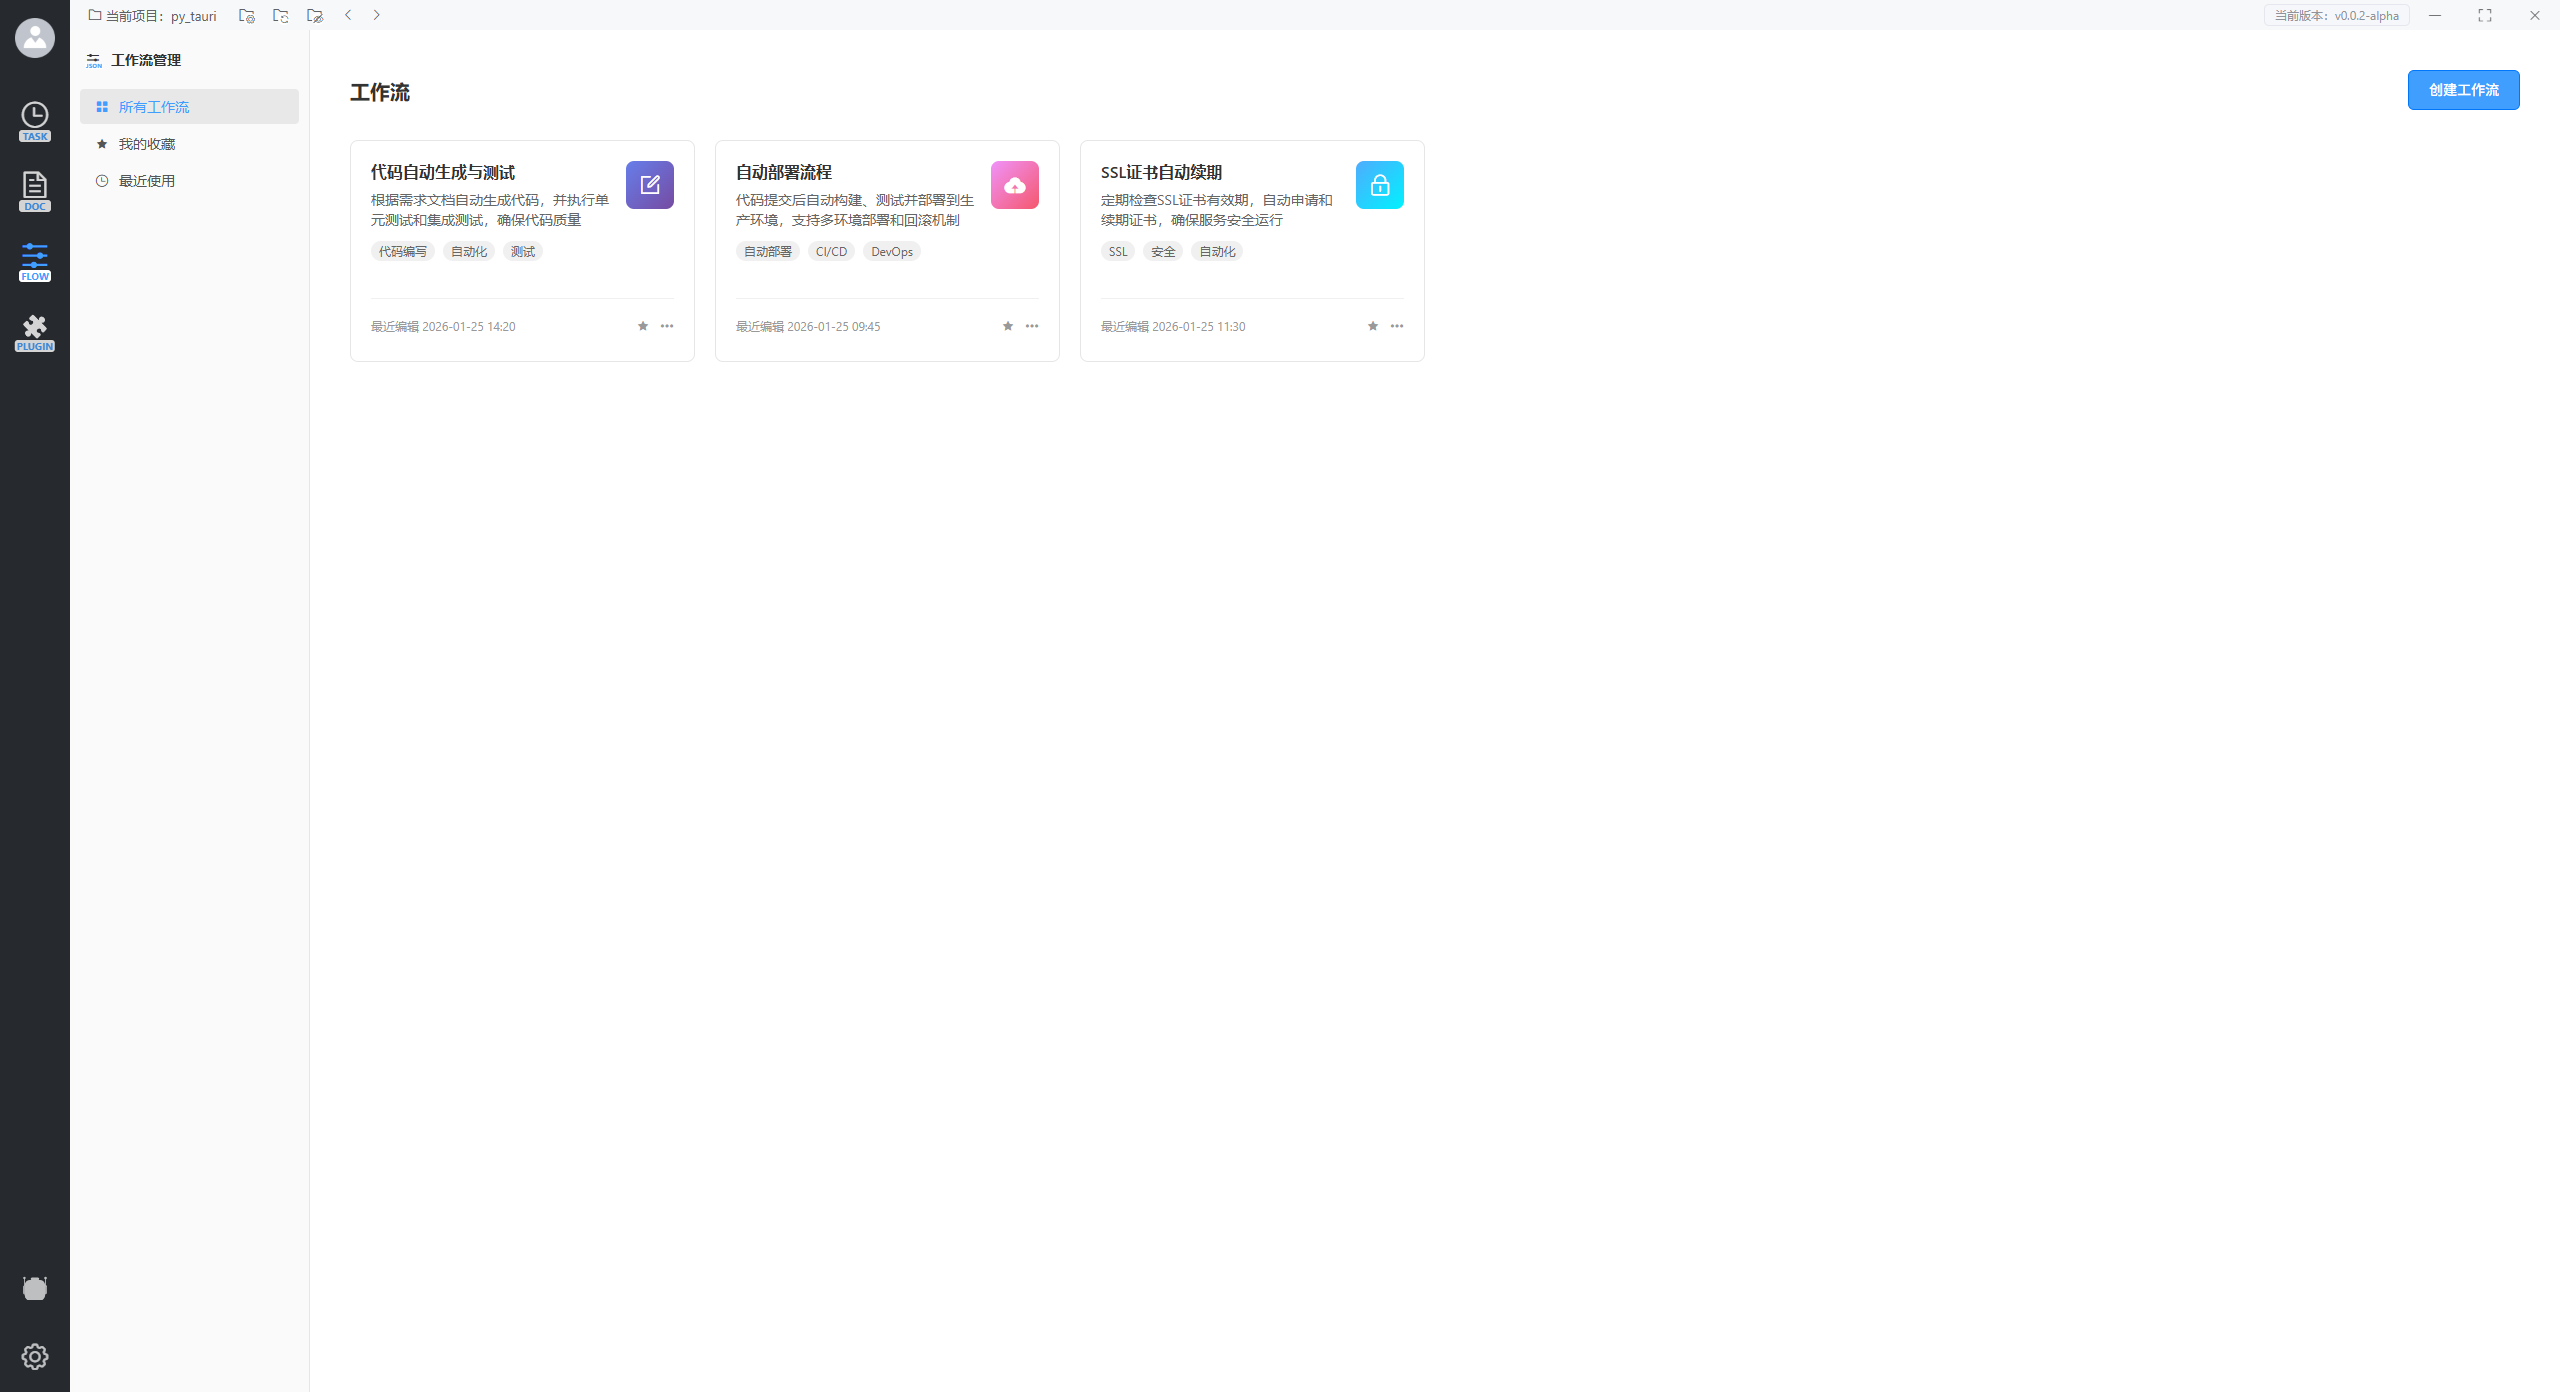Click the 创建工作流 button
The width and height of the screenshot is (2560, 1392).
pyautogui.click(x=2463, y=90)
